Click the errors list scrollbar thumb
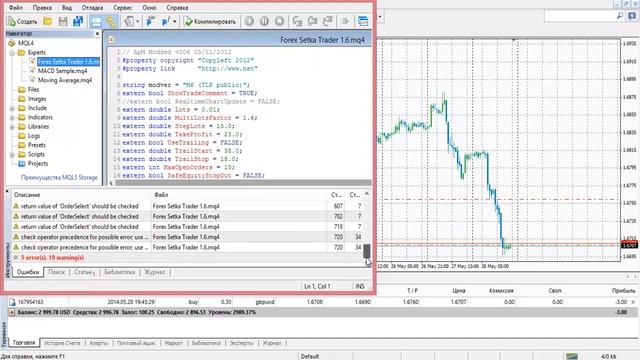 367,251
